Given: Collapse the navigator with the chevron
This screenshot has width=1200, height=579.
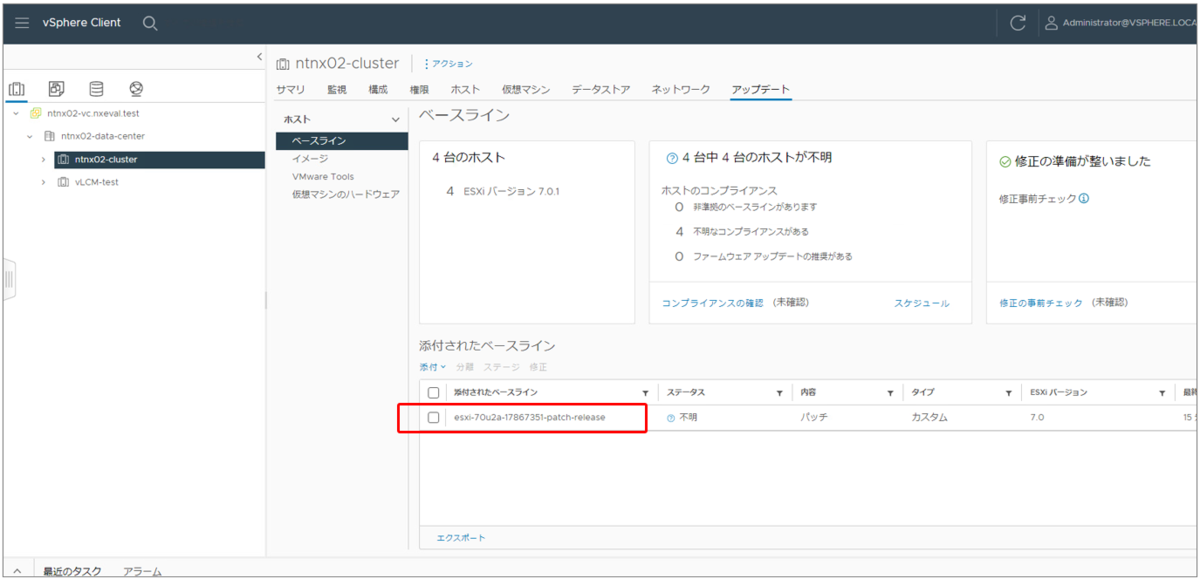Looking at the screenshot, I should coord(260,57).
